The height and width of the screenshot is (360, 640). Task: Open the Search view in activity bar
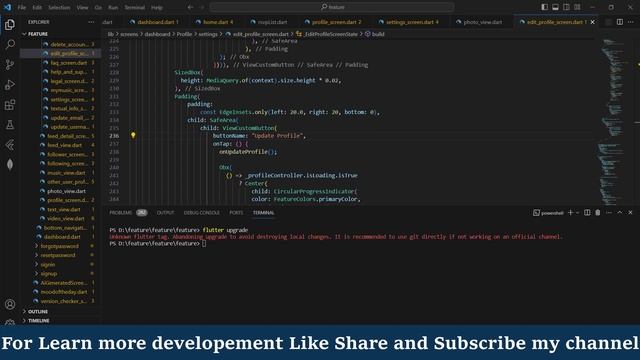(x=10, y=44)
